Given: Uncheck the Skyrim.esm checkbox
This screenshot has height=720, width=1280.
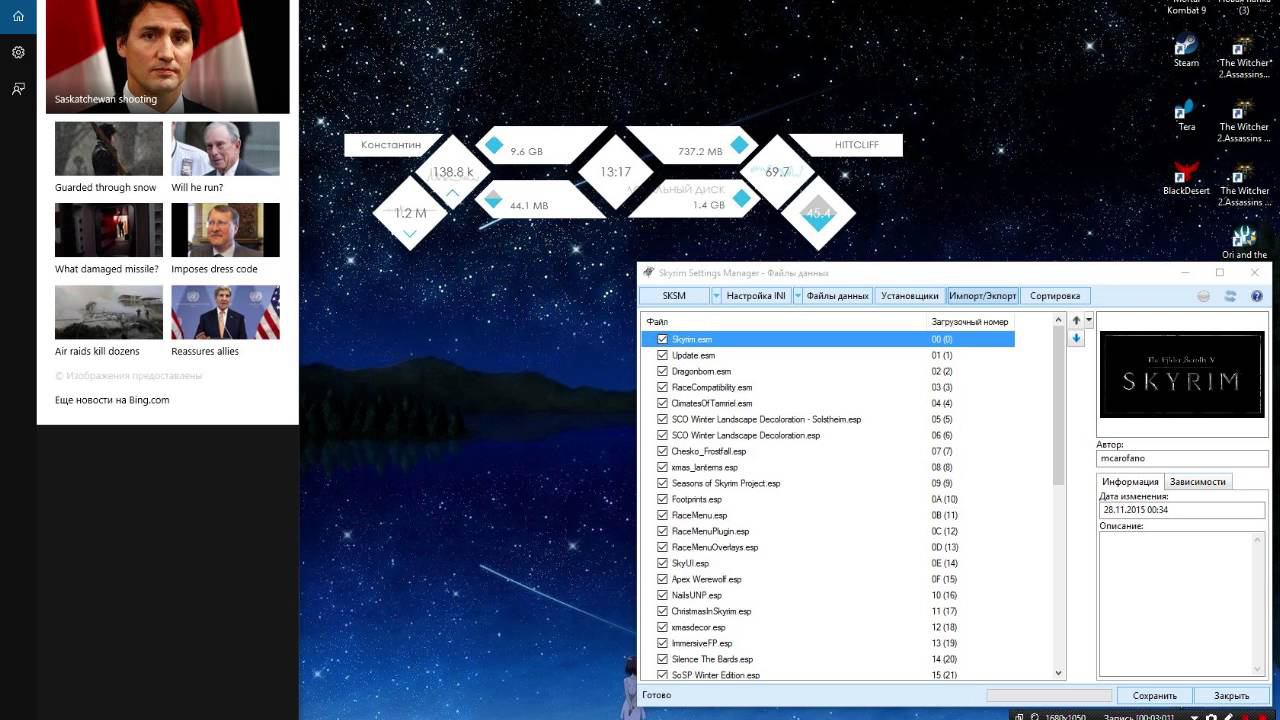Looking at the screenshot, I should 662,339.
